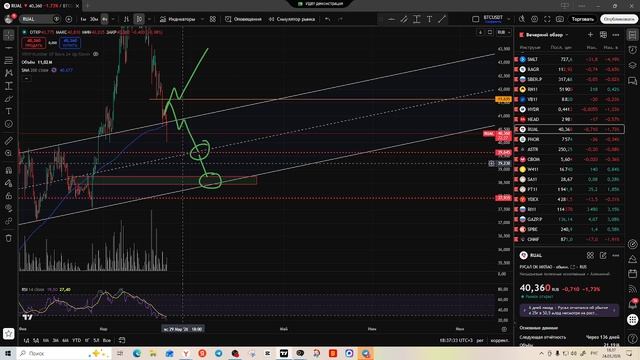
Task: Switch to the 30м timeframe
Action: (x=94, y=19)
